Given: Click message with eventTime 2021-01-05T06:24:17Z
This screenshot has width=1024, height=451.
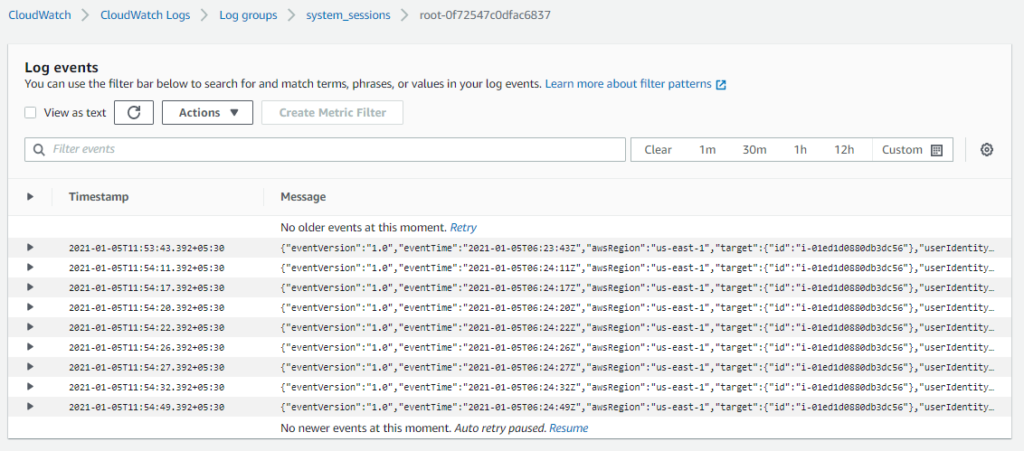Looking at the screenshot, I should pos(638,288).
